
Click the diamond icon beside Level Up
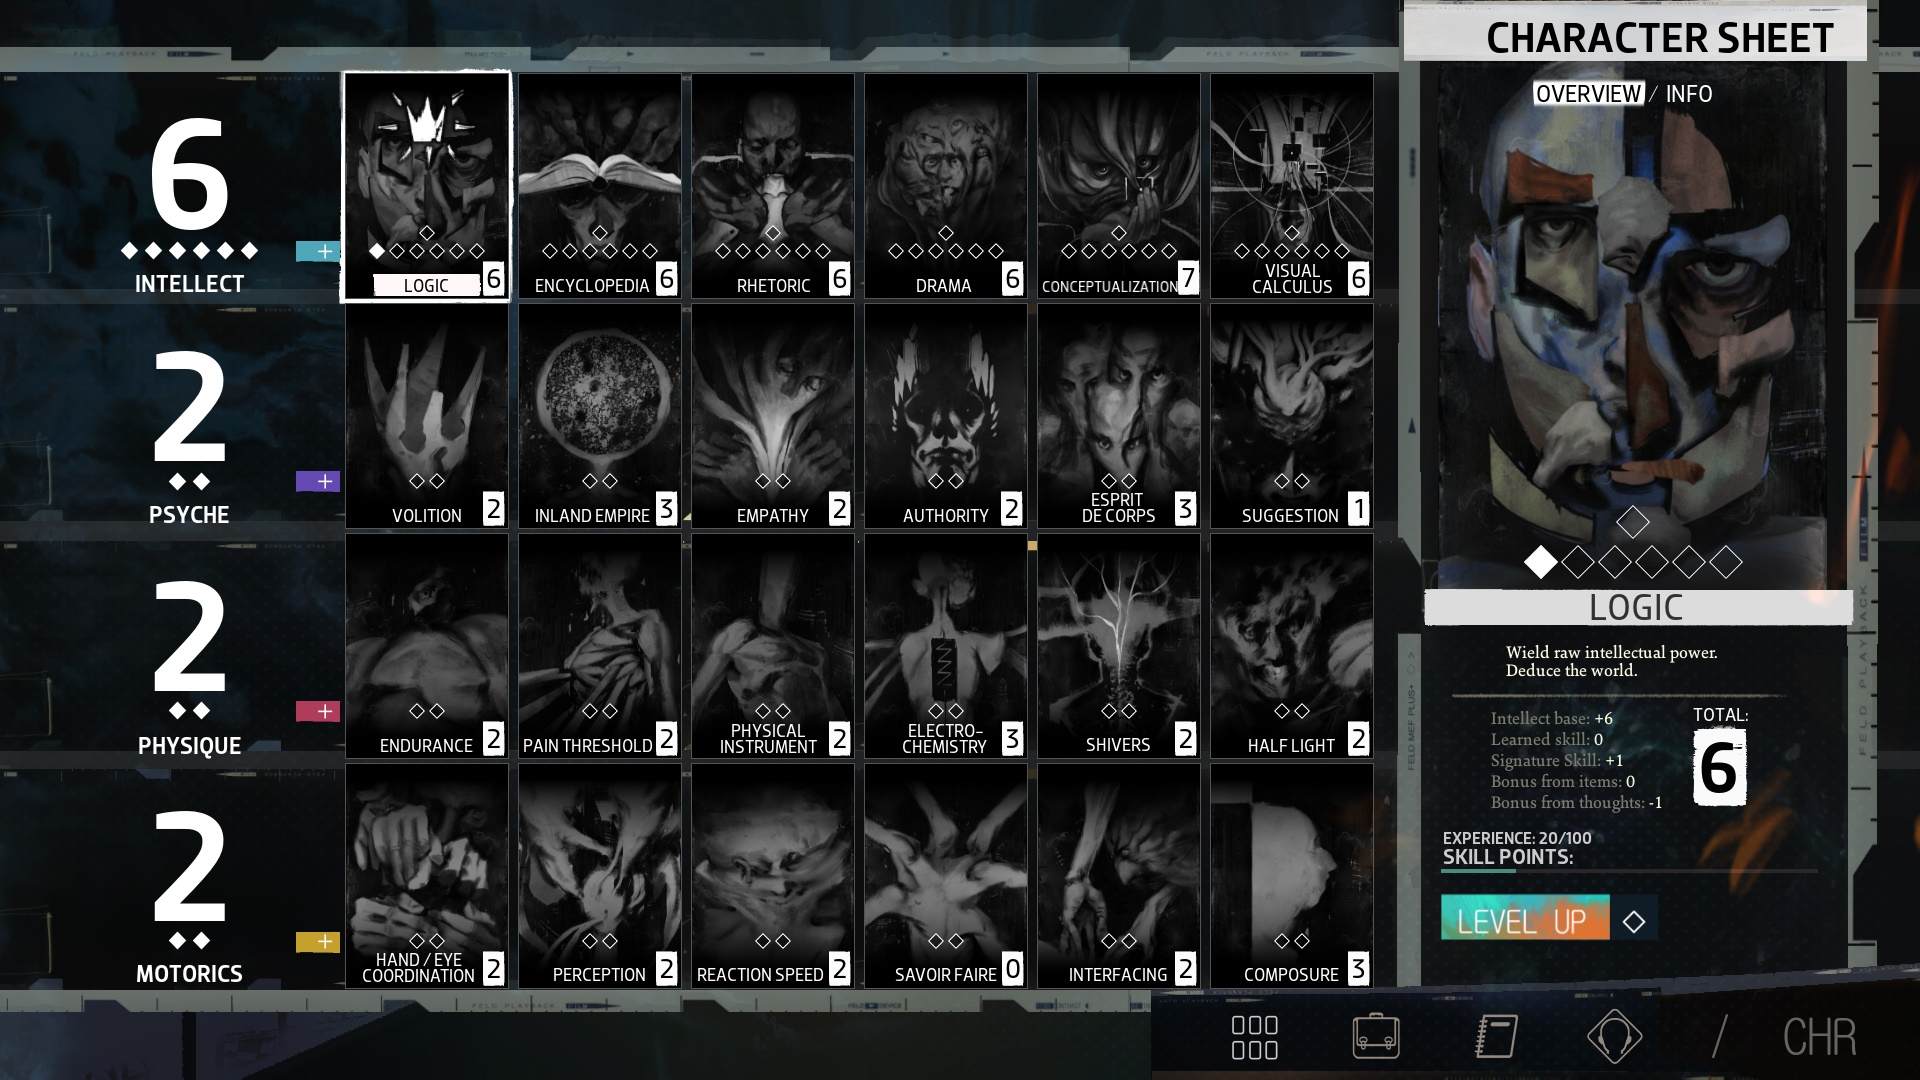(1634, 921)
